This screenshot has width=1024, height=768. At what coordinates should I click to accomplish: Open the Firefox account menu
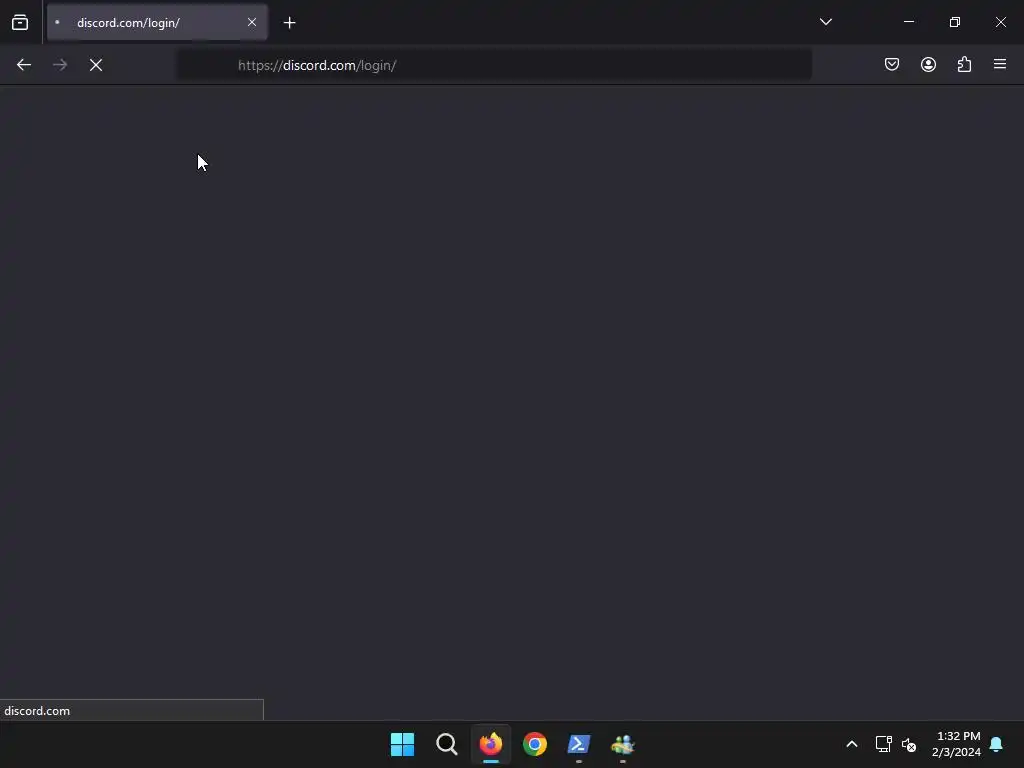pyautogui.click(x=928, y=64)
